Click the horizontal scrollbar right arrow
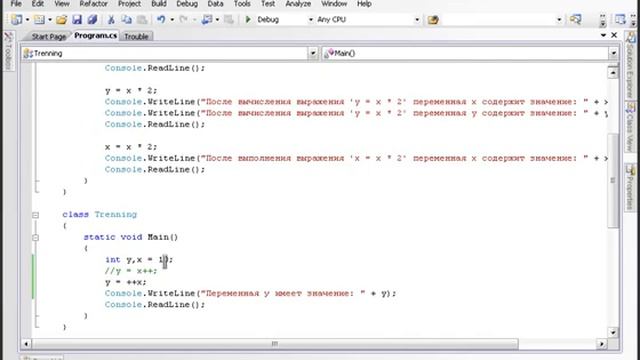640x360 pixels. (x=602, y=344)
